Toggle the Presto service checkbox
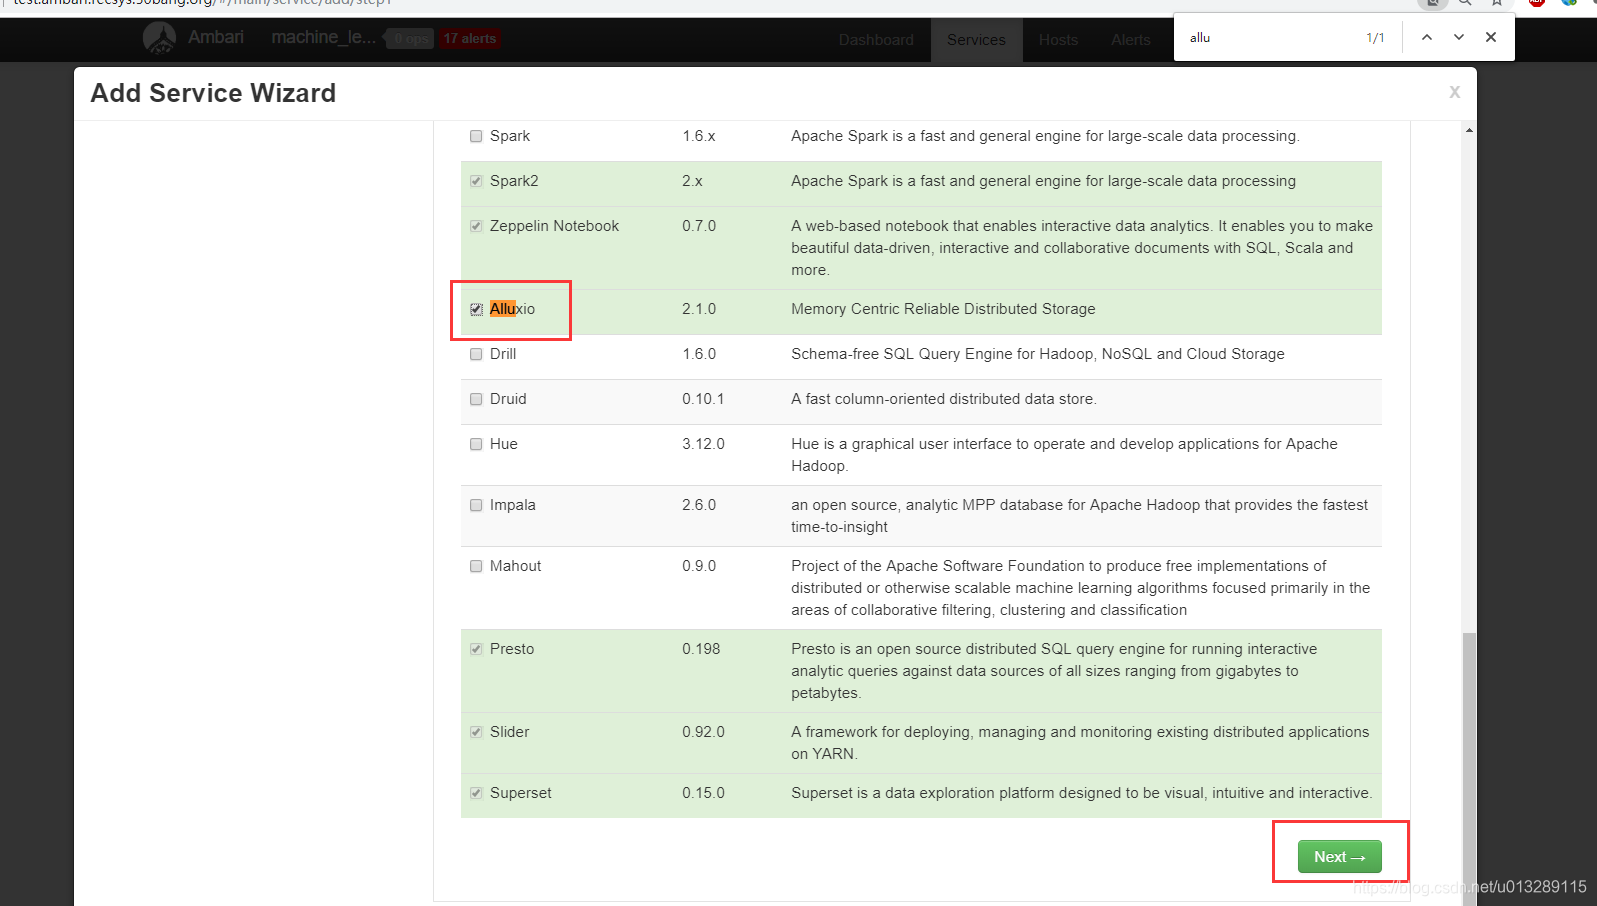This screenshot has height=906, width=1597. [476, 649]
